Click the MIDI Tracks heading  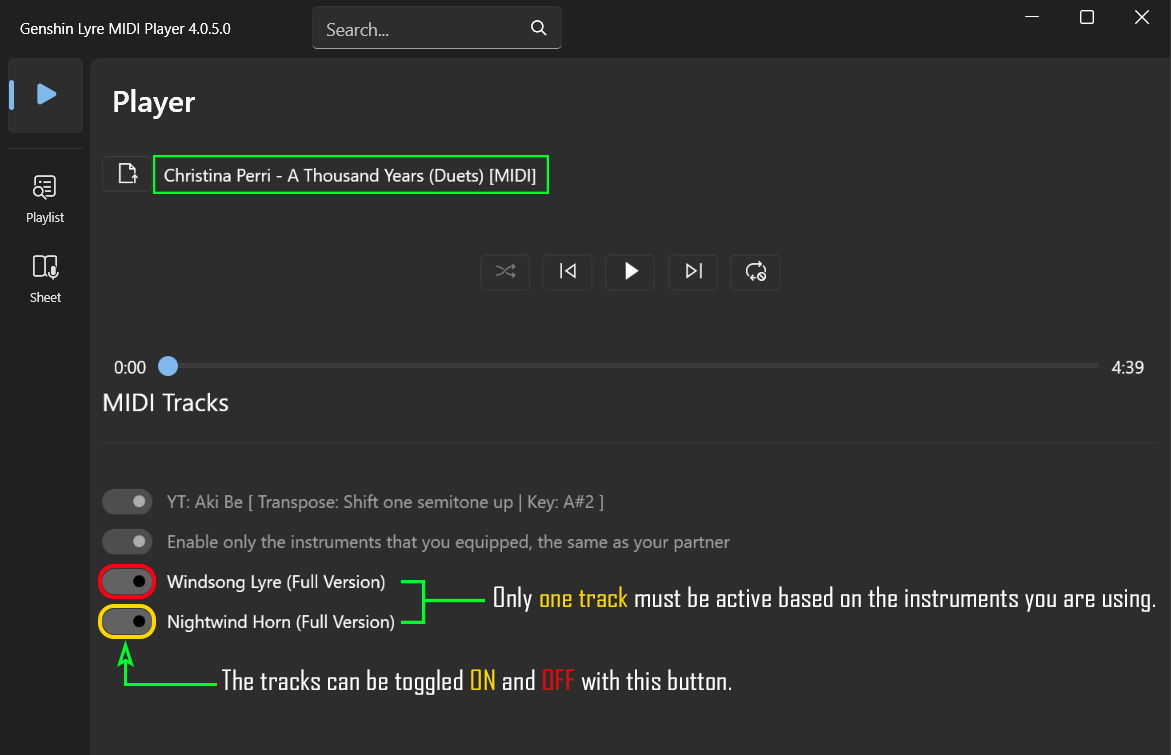click(166, 403)
